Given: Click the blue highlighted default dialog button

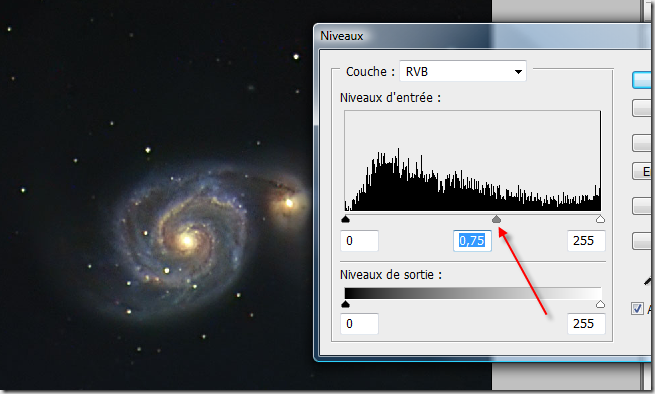Looking at the screenshot, I should tap(642, 80).
